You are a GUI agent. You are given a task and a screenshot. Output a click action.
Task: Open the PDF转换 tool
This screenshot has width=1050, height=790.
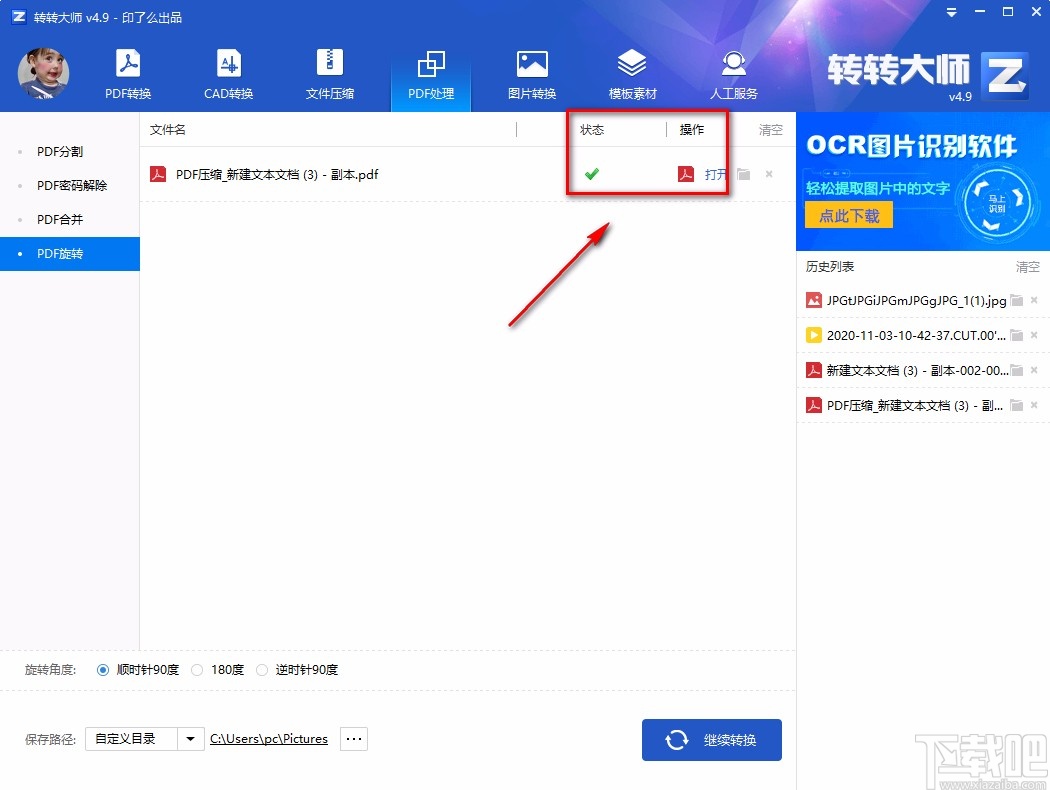pos(127,70)
